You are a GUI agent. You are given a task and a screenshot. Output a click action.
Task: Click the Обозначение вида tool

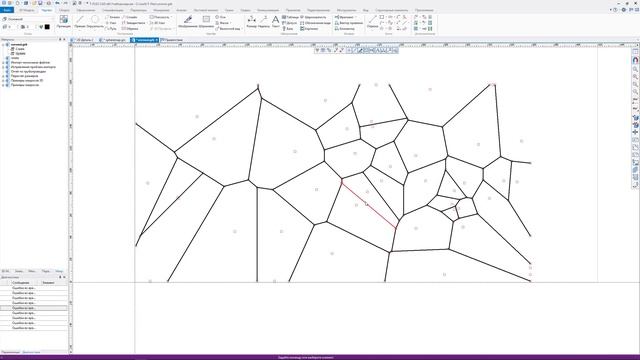coord(315,23)
